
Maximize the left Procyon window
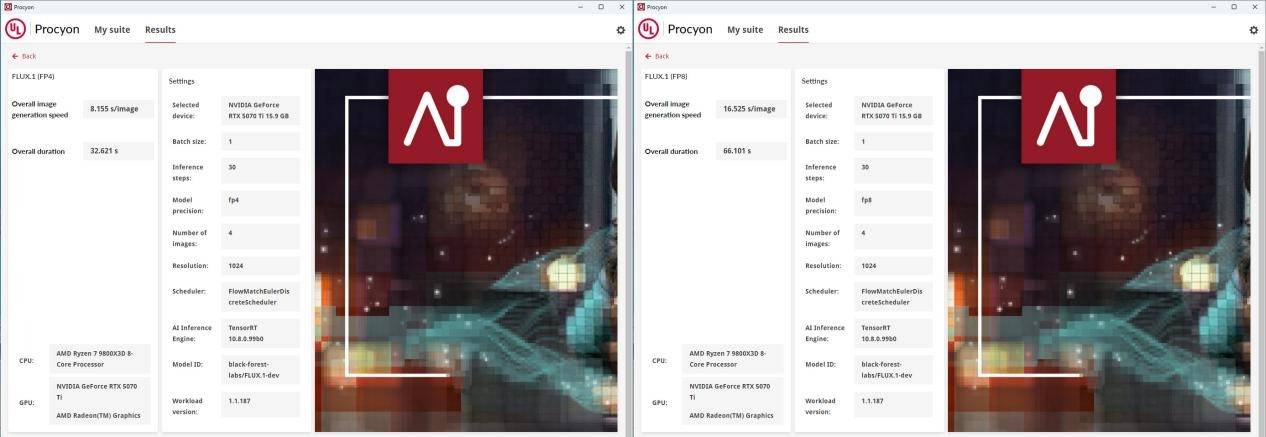(601, 6)
